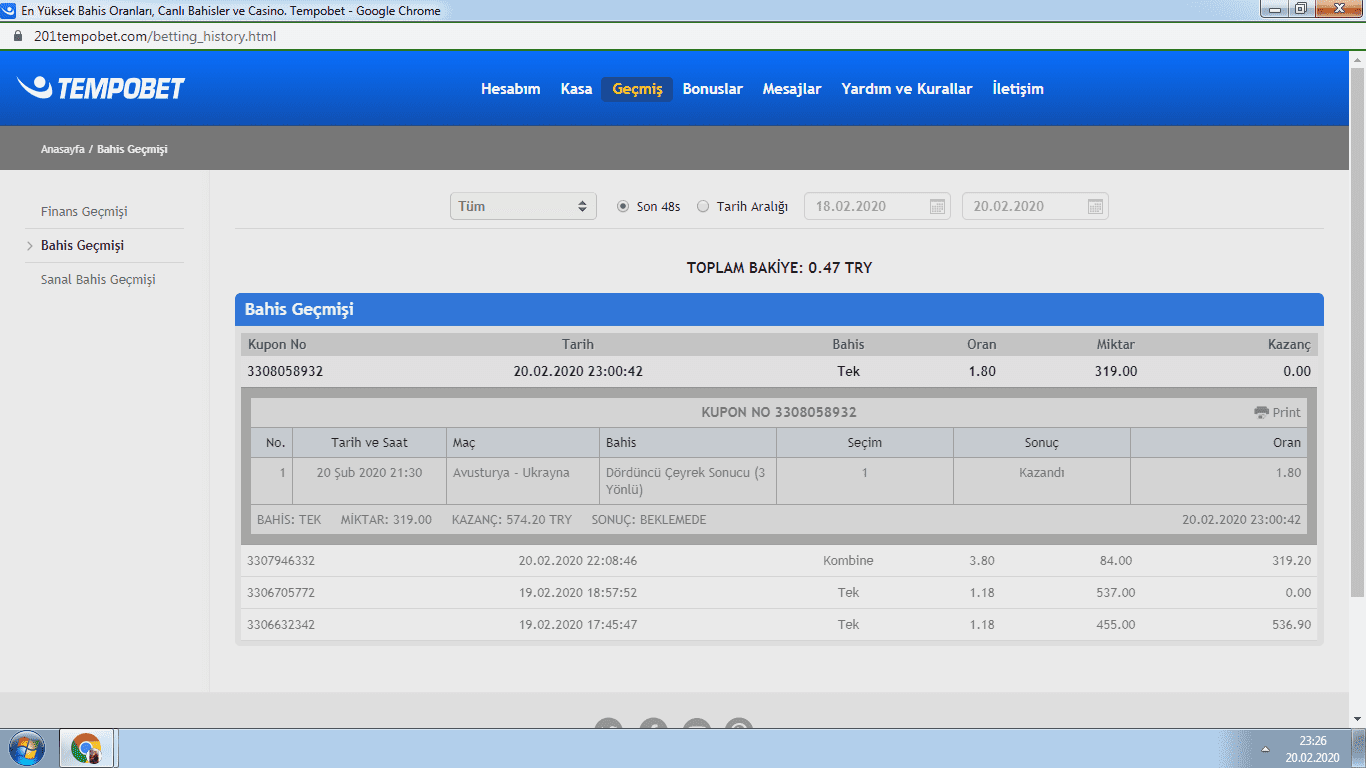This screenshot has height=768, width=1366.
Task: Click the padlock icon in the address bar
Action: [18, 36]
